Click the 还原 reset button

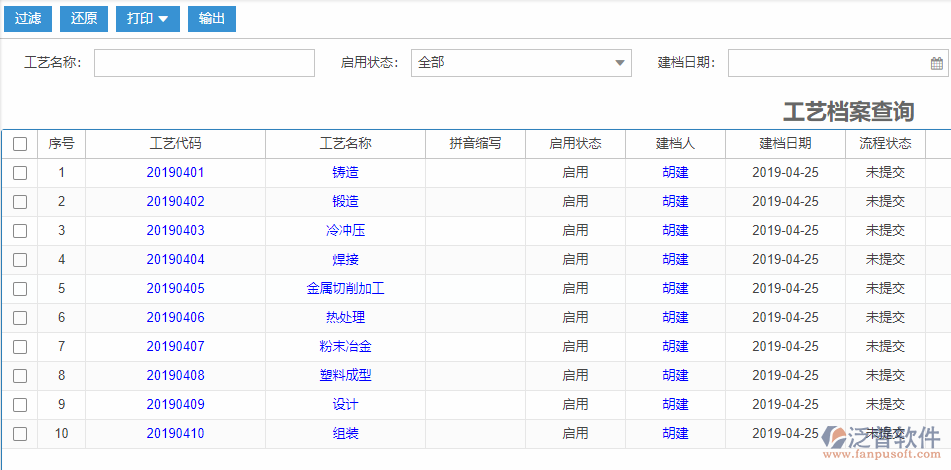[x=84, y=19]
